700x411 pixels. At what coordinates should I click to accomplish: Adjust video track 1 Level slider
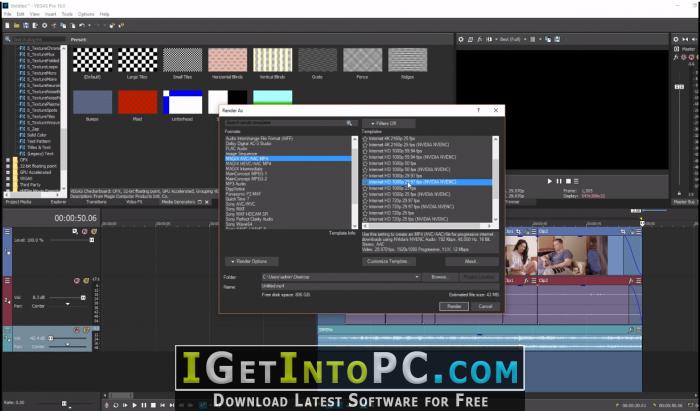pos(92,240)
